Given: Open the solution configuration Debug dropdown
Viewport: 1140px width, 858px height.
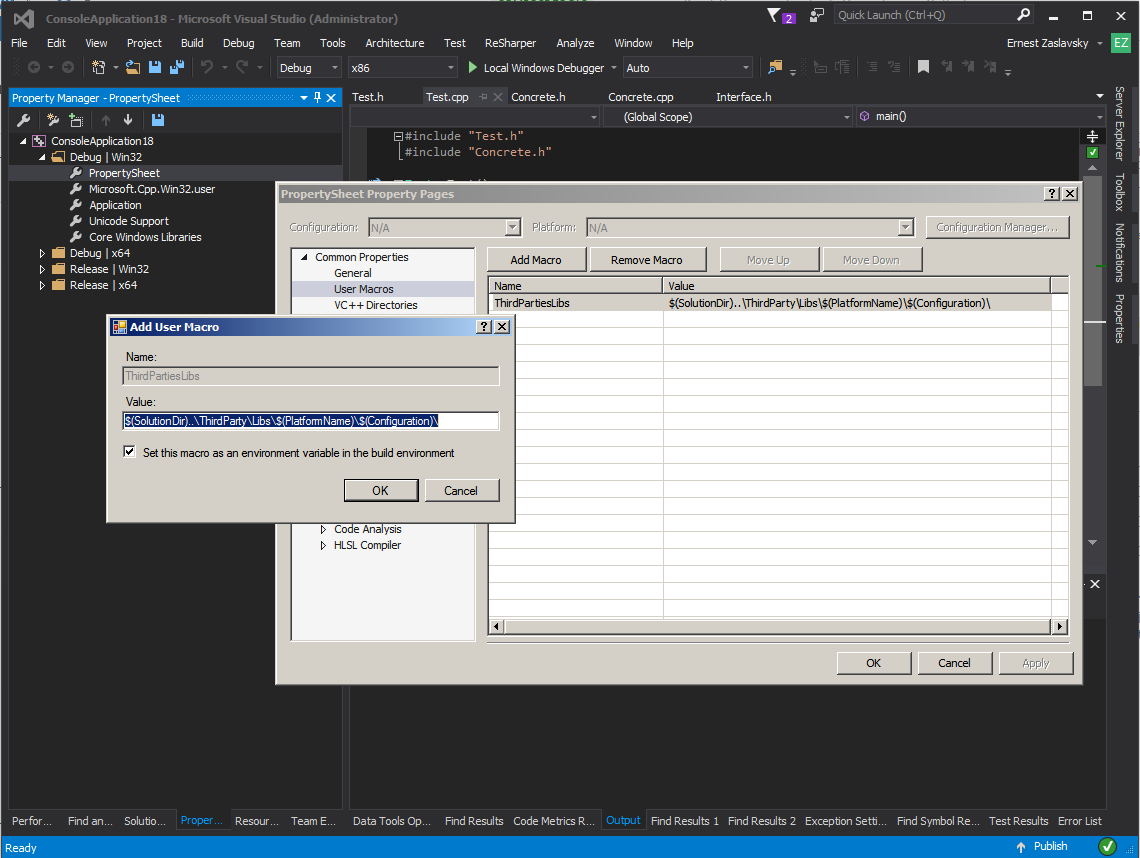Looking at the screenshot, I should point(310,68).
